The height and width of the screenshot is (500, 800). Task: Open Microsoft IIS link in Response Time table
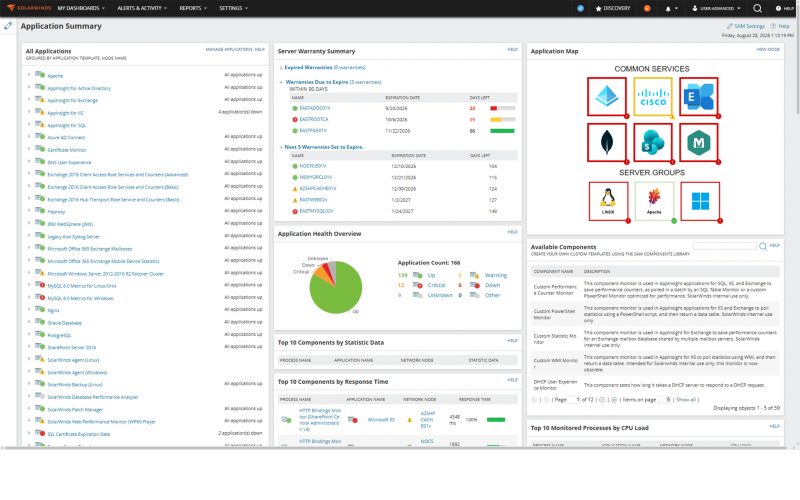coord(381,420)
